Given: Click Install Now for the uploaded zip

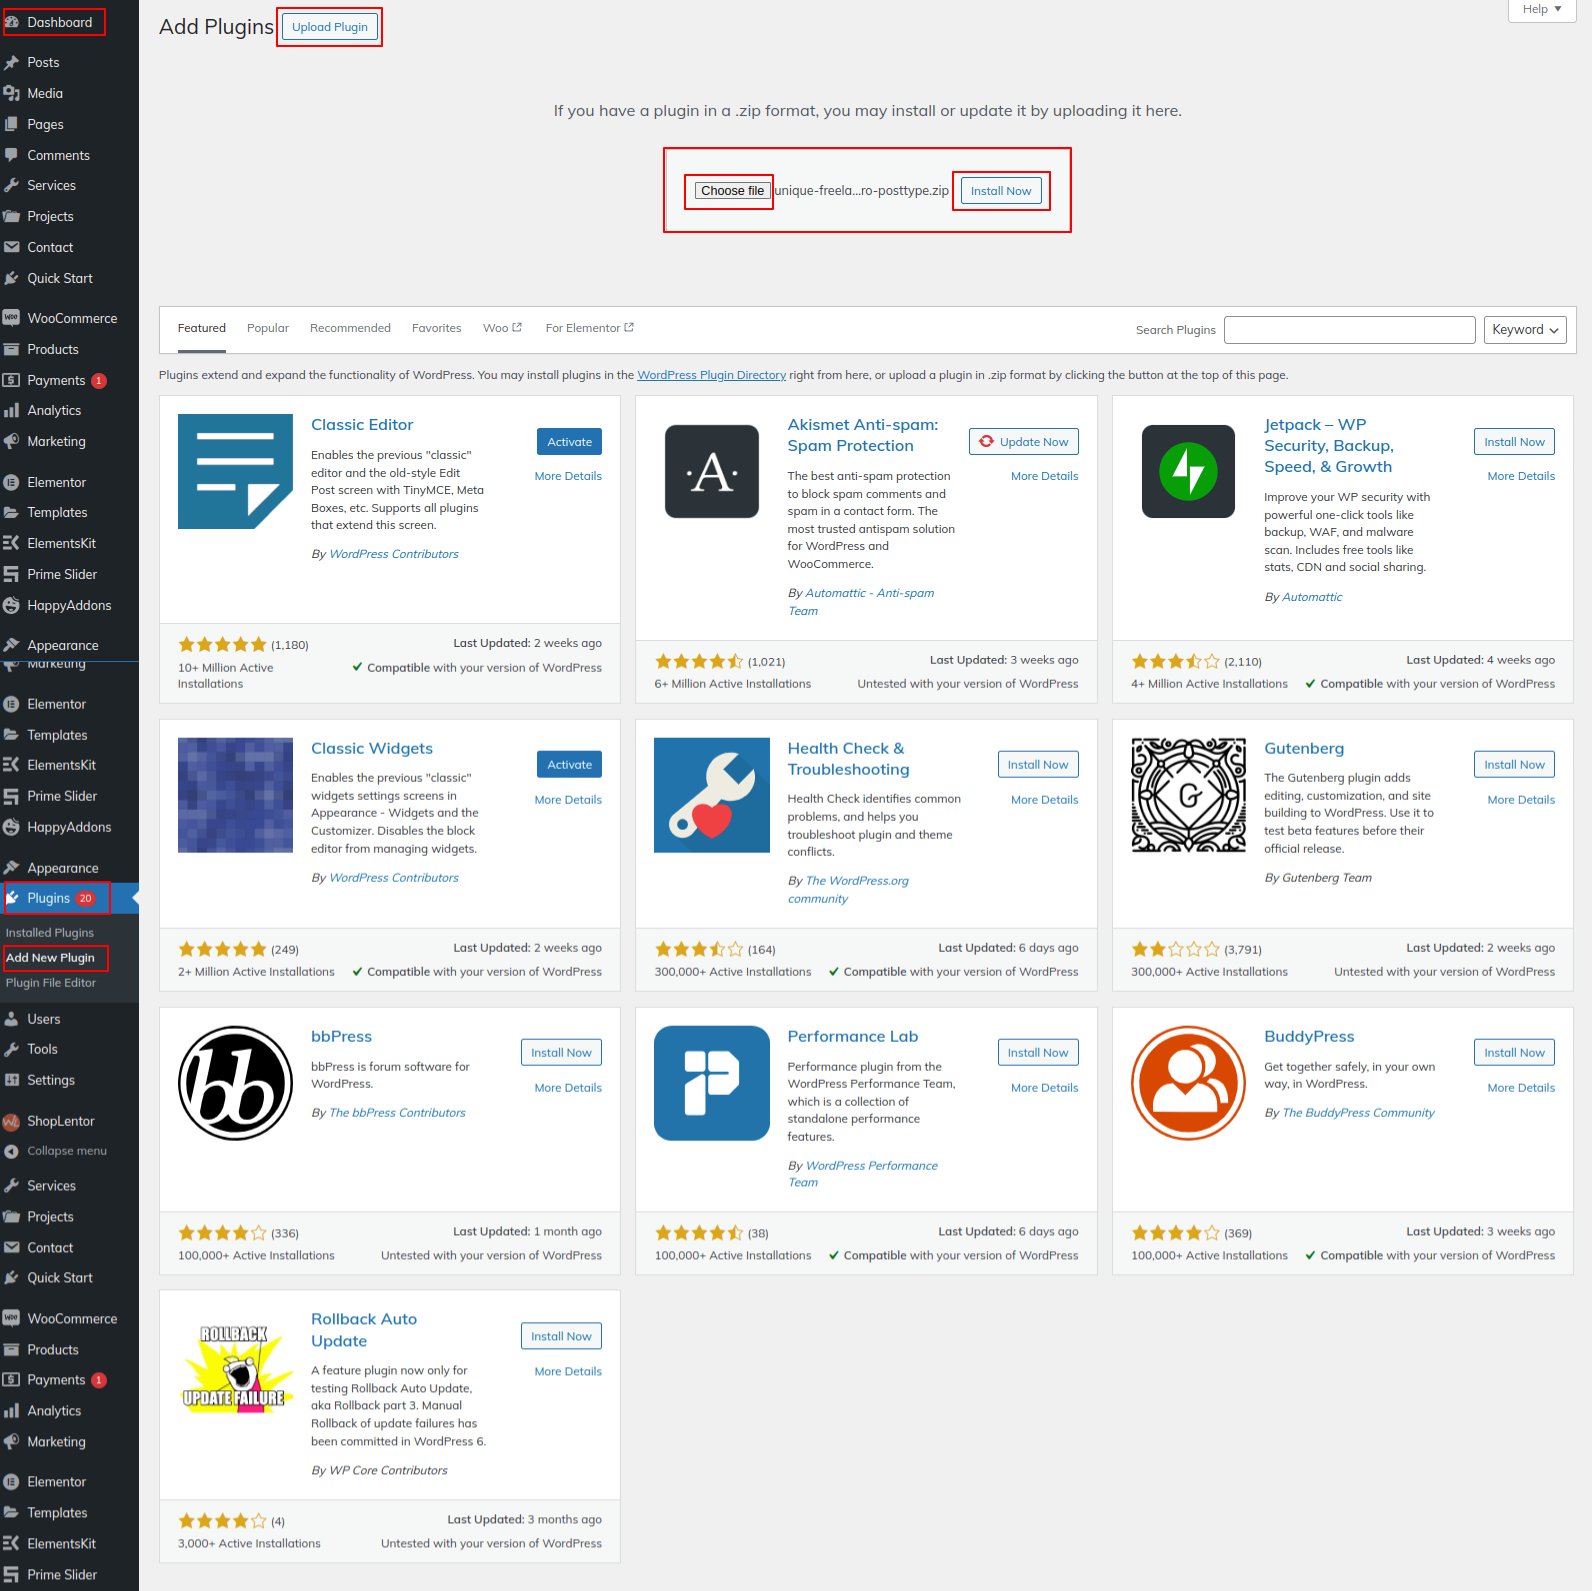Looking at the screenshot, I should click(x=1000, y=191).
